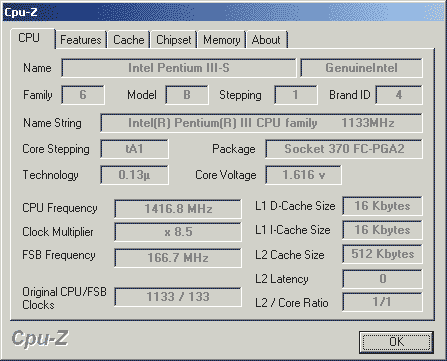This screenshot has width=447, height=361.
Task: Click the Package field Socket 370 FC-PGA2
Action: click(344, 149)
